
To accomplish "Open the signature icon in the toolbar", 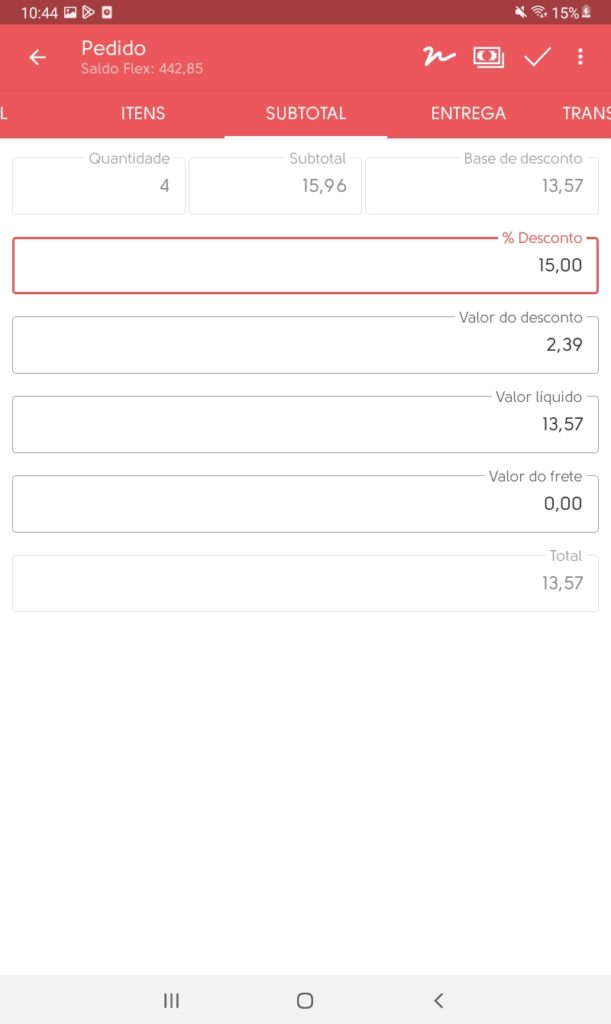I will click(438, 57).
